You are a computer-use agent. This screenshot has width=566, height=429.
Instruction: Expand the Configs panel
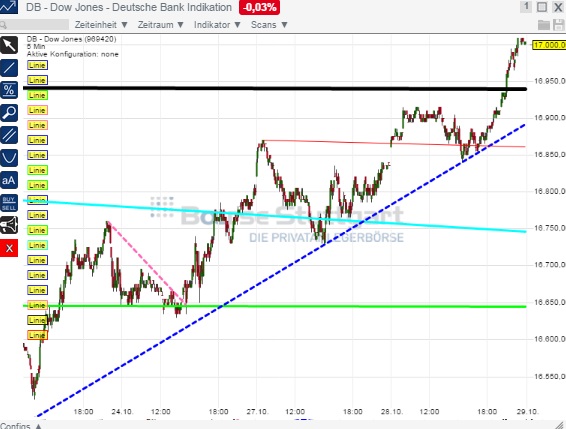click(21, 426)
